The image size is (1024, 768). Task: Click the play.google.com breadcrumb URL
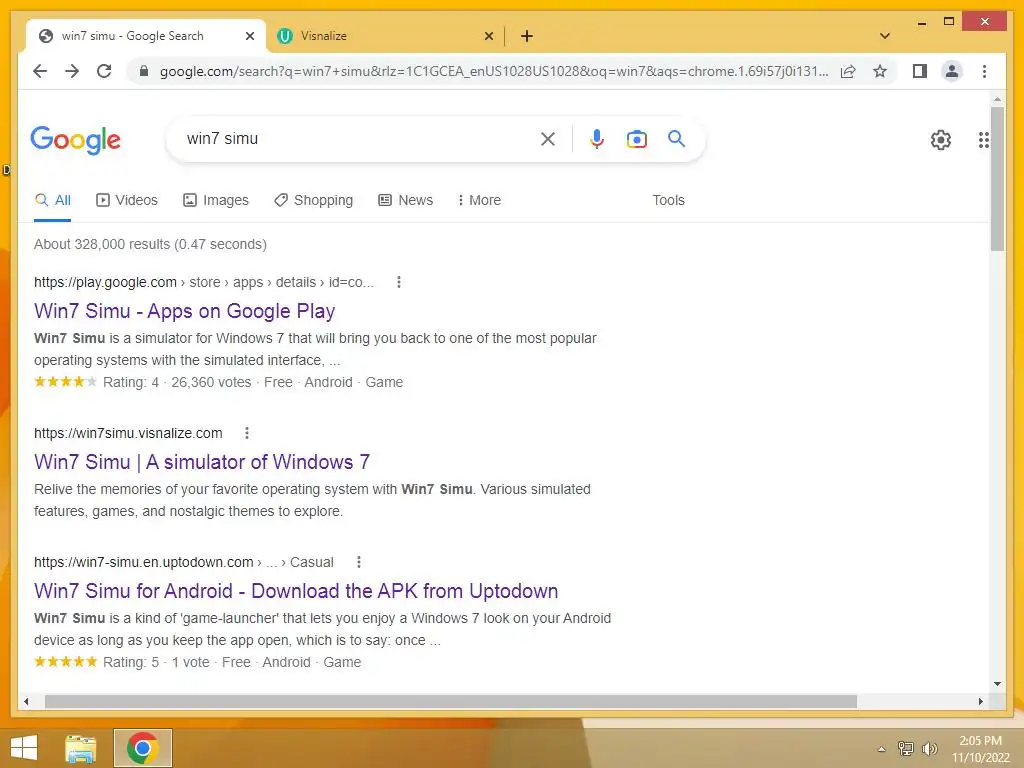pyautogui.click(x=204, y=282)
